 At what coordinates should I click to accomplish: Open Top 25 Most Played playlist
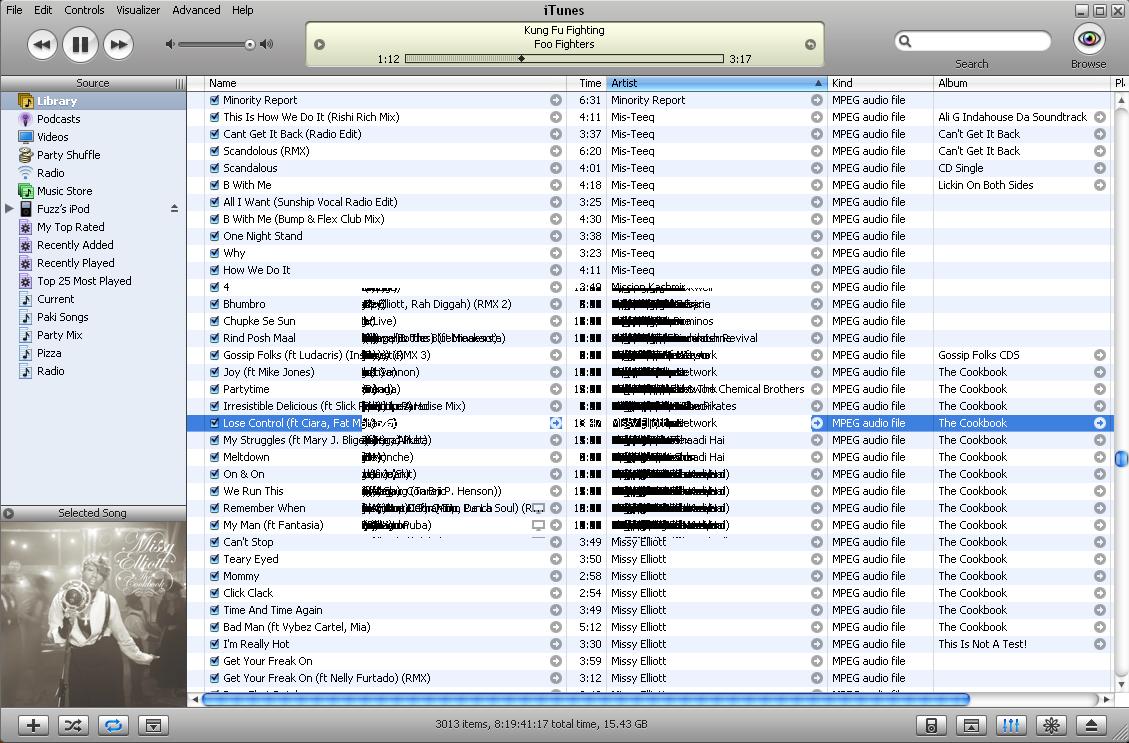[84, 281]
